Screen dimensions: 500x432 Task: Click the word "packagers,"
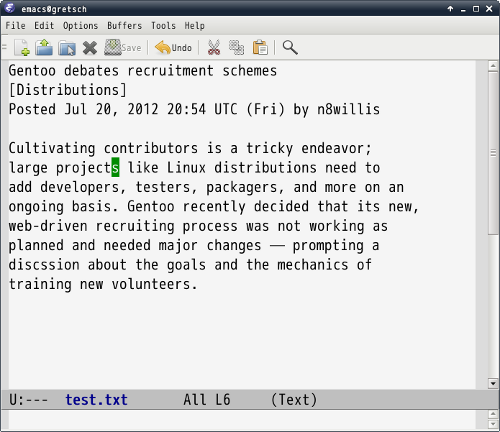pyautogui.click(x=245, y=187)
